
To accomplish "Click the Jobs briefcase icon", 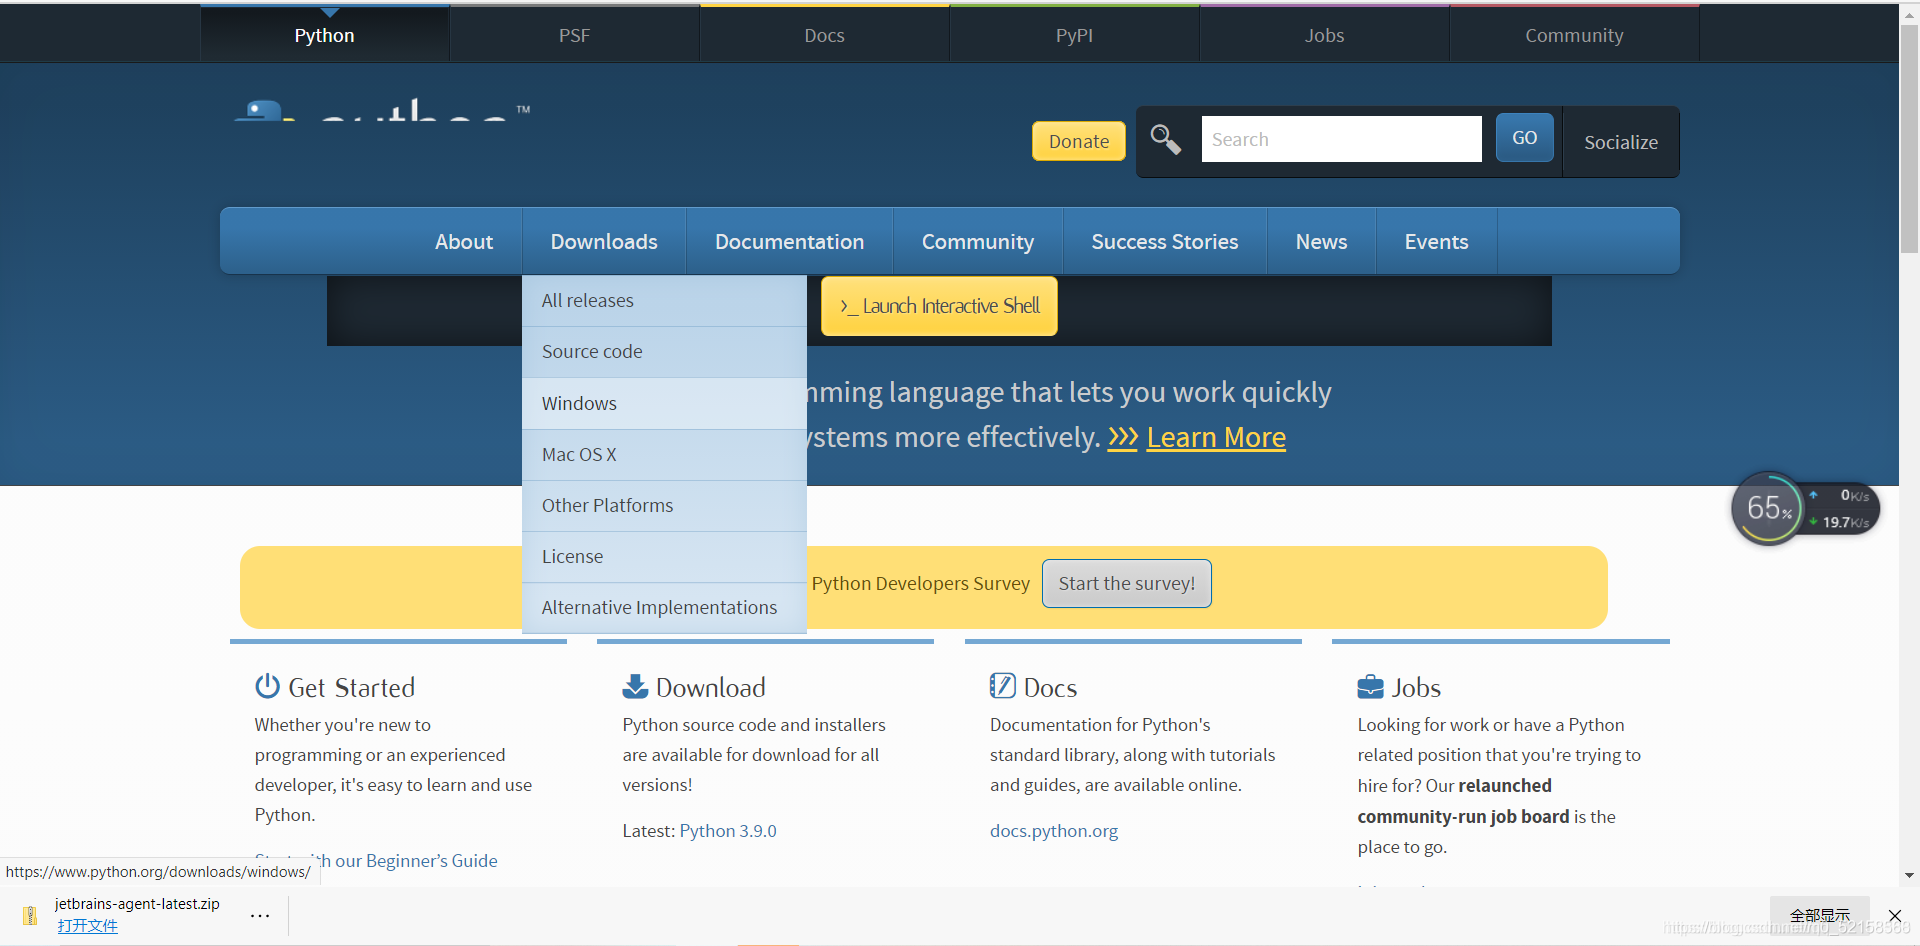I will coord(1370,687).
